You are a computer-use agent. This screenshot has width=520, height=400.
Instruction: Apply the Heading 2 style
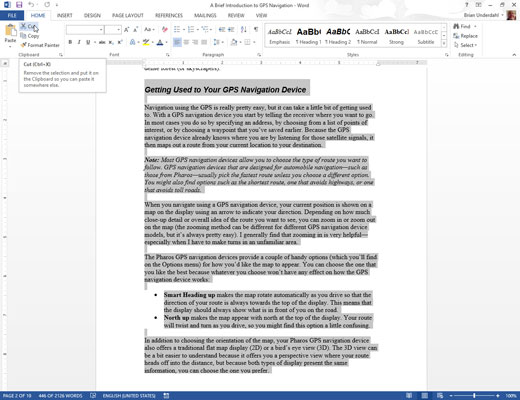pos(338,36)
